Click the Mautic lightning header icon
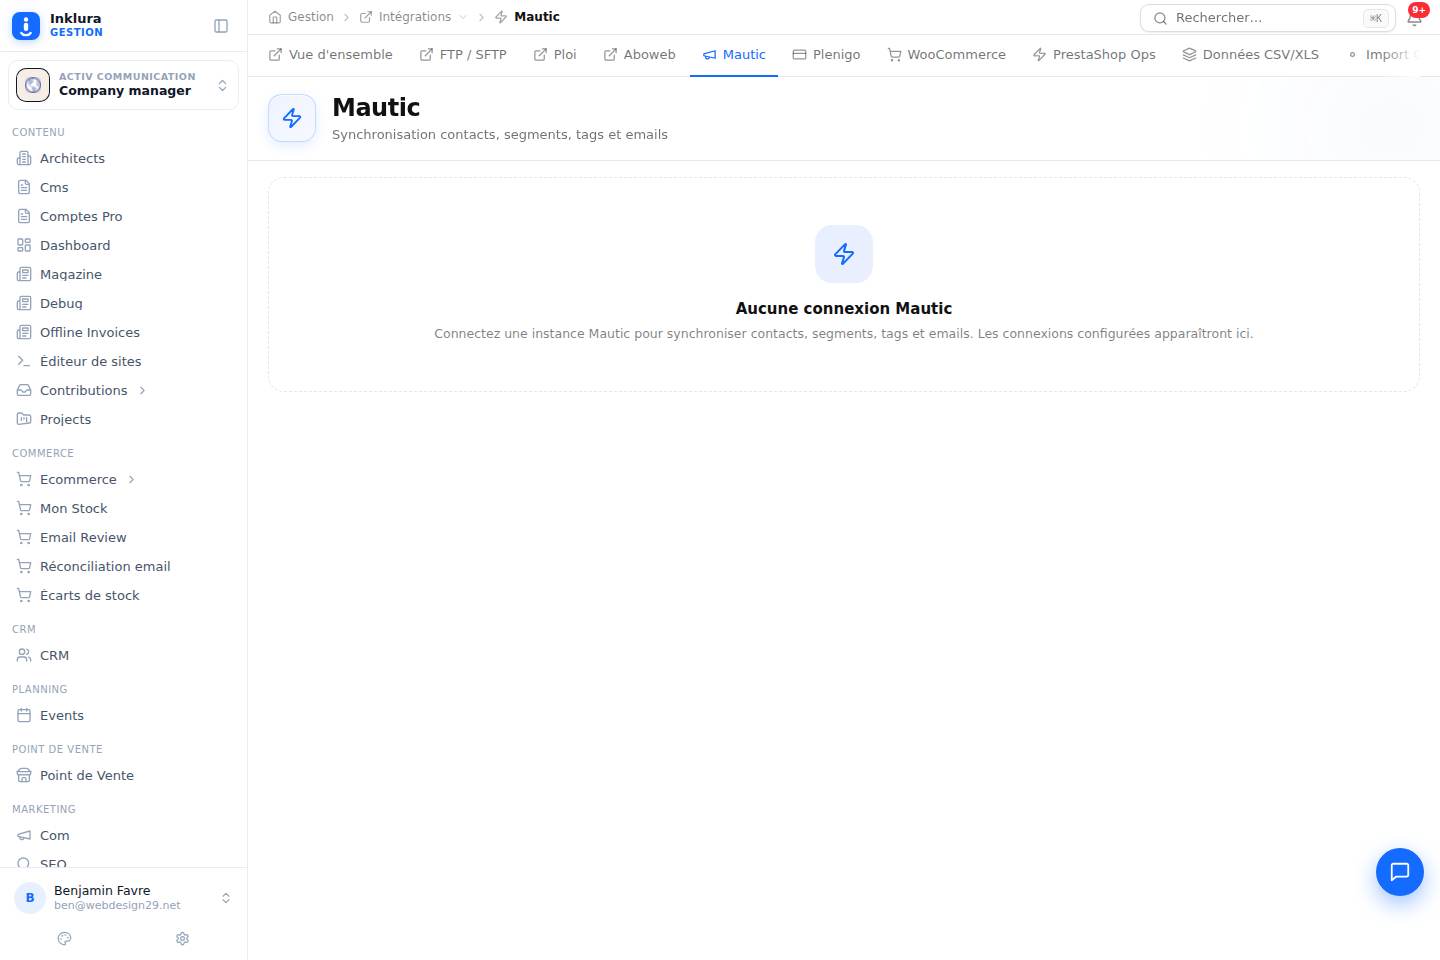Screen dimensions: 1440x960 pos(292,118)
